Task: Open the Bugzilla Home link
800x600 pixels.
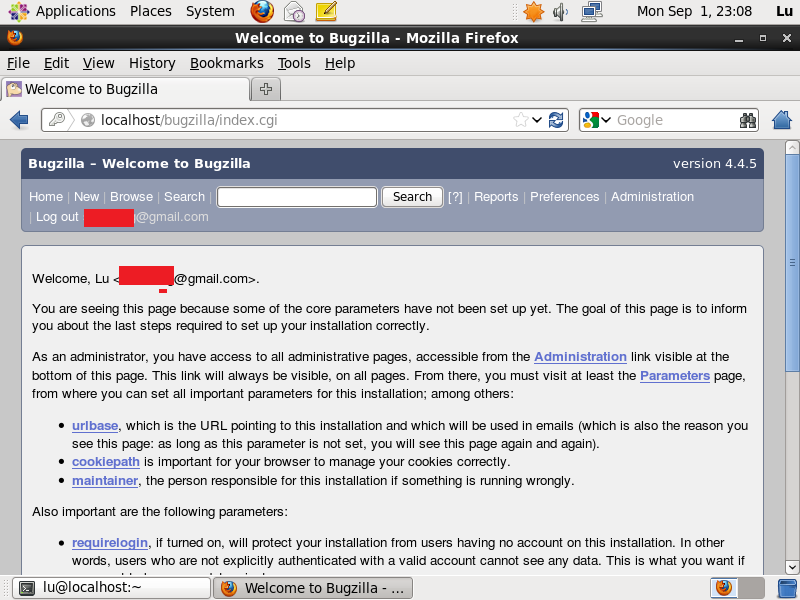Action: (46, 197)
